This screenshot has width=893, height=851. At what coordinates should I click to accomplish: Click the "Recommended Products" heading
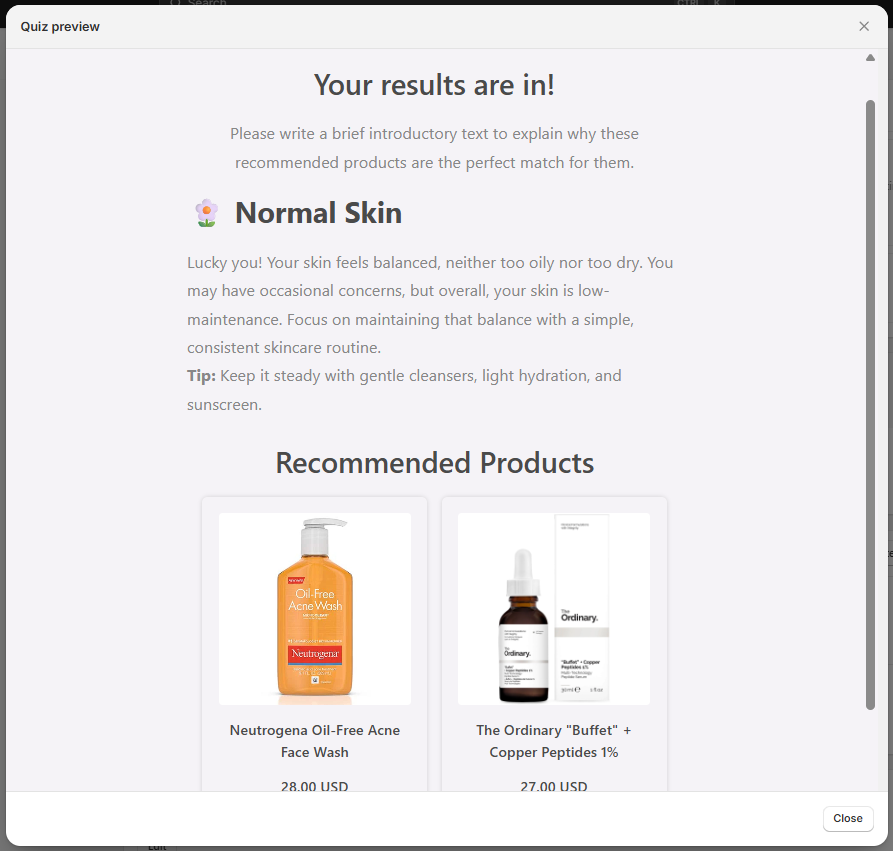pyautogui.click(x=435, y=463)
